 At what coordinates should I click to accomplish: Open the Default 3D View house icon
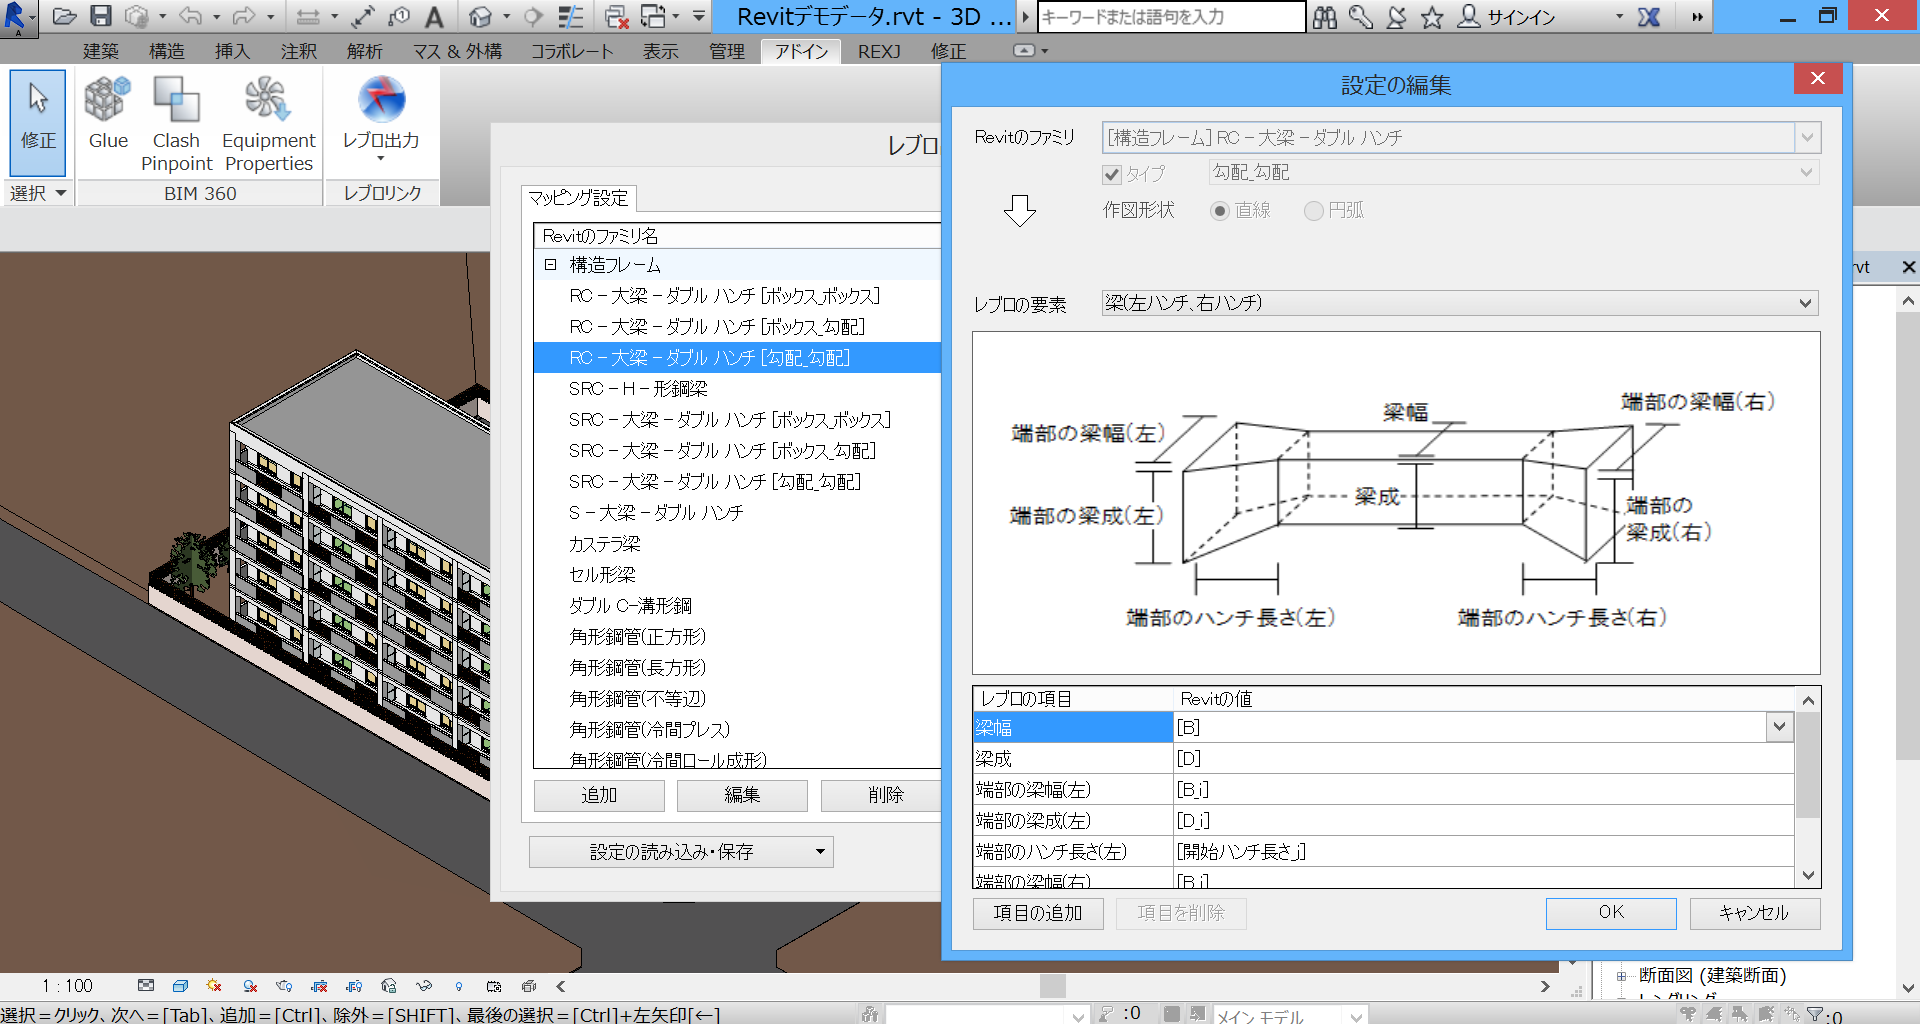481,16
